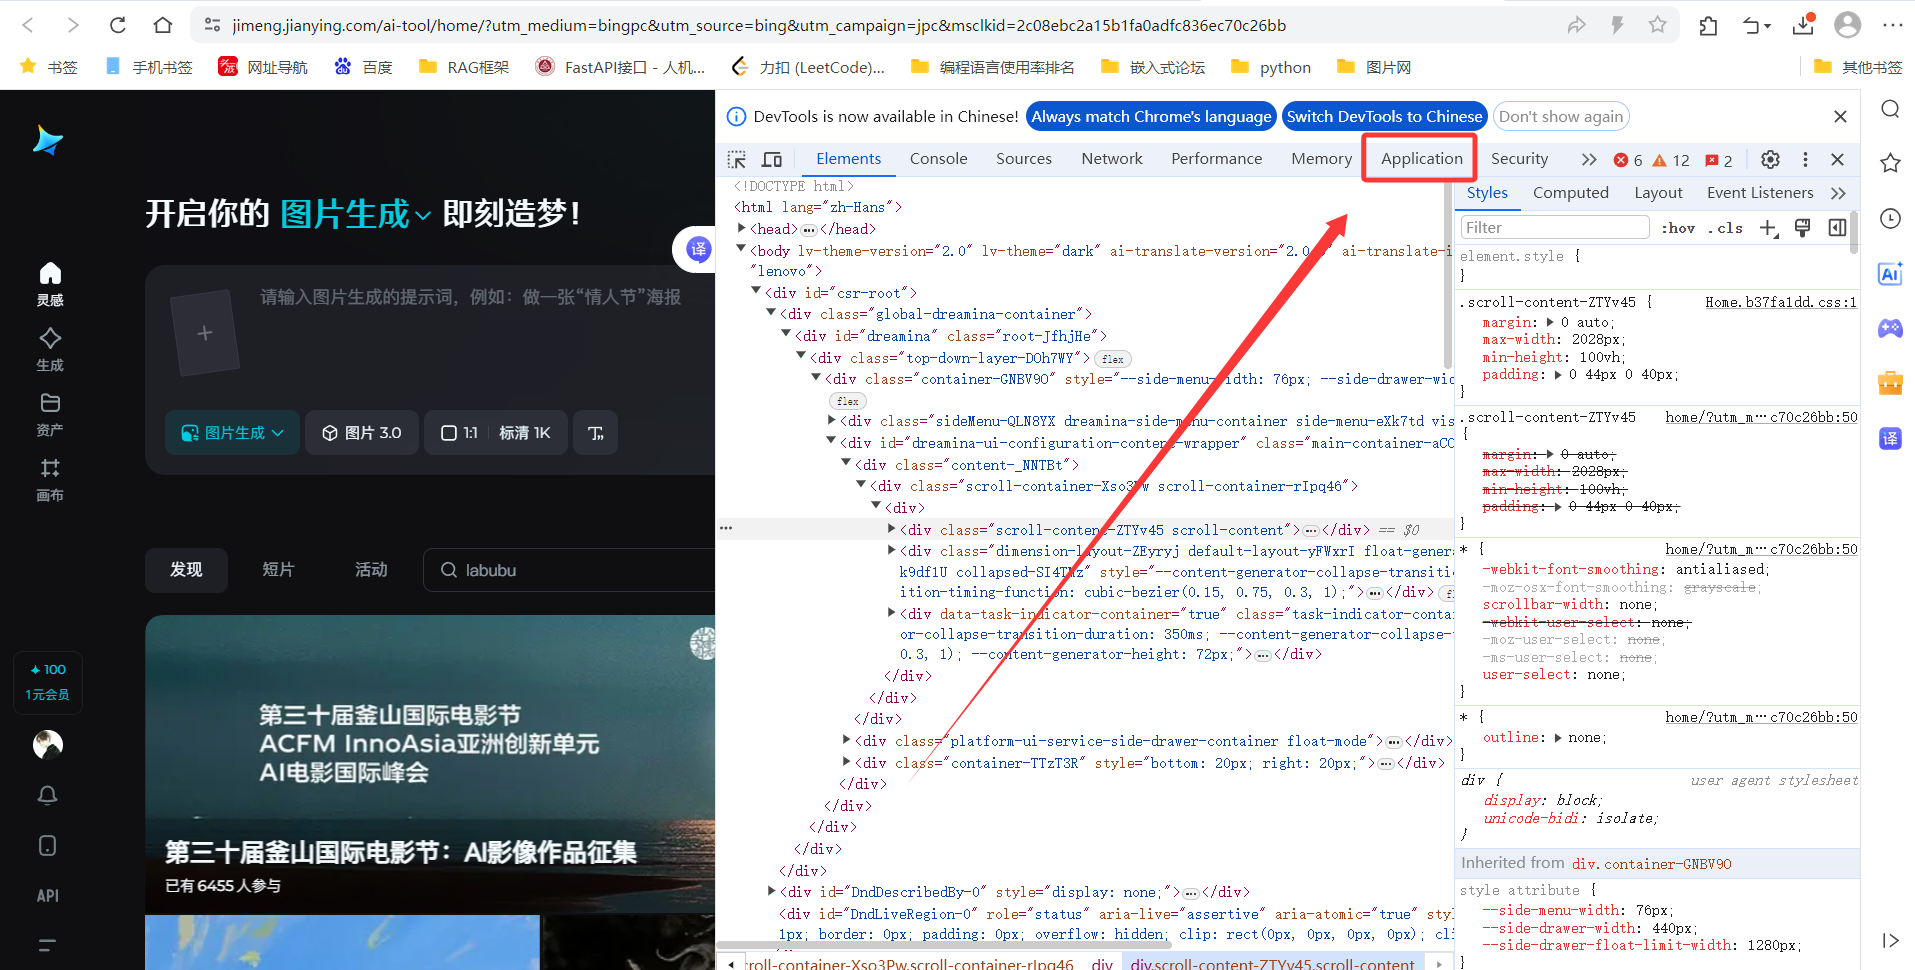Open DevTools customize three-dot menu
Image resolution: width=1915 pixels, height=970 pixels.
[1805, 159]
